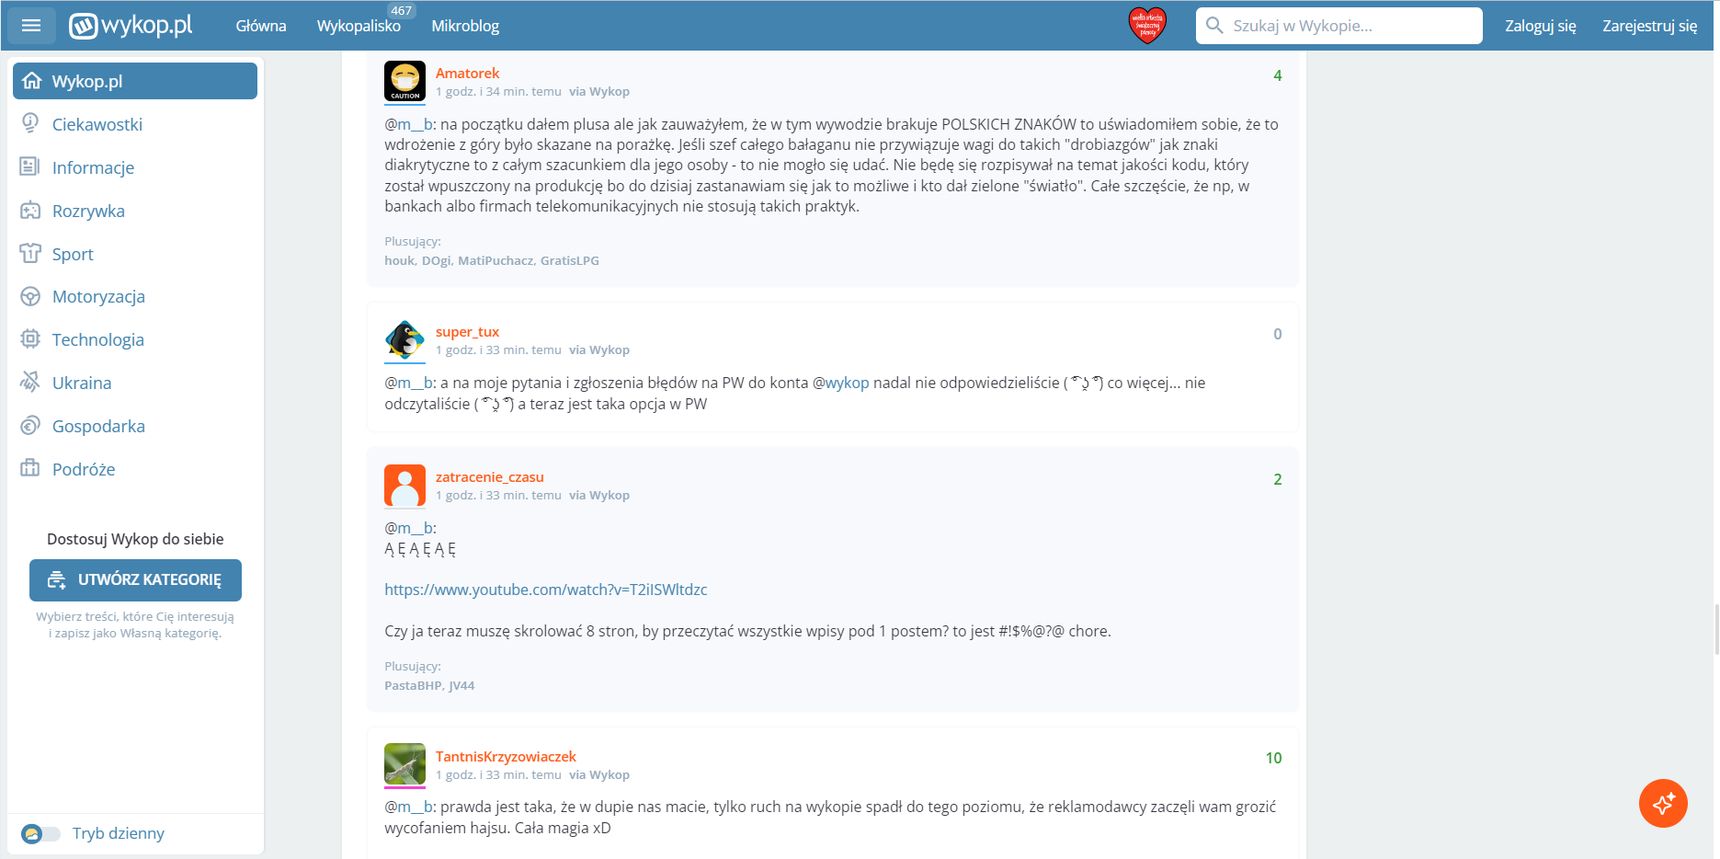The image size is (1720, 859).
Task: Open Amatorek's avatar thumbnail
Action: coord(405,81)
